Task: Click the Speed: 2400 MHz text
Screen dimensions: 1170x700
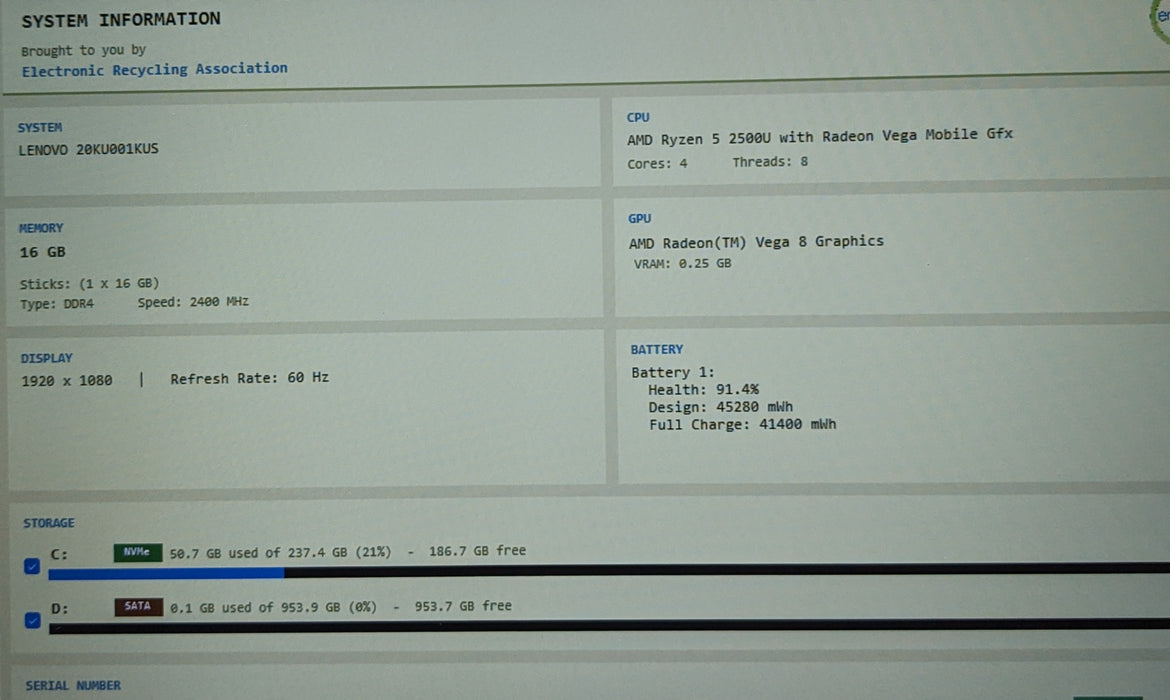Action: pos(193,302)
